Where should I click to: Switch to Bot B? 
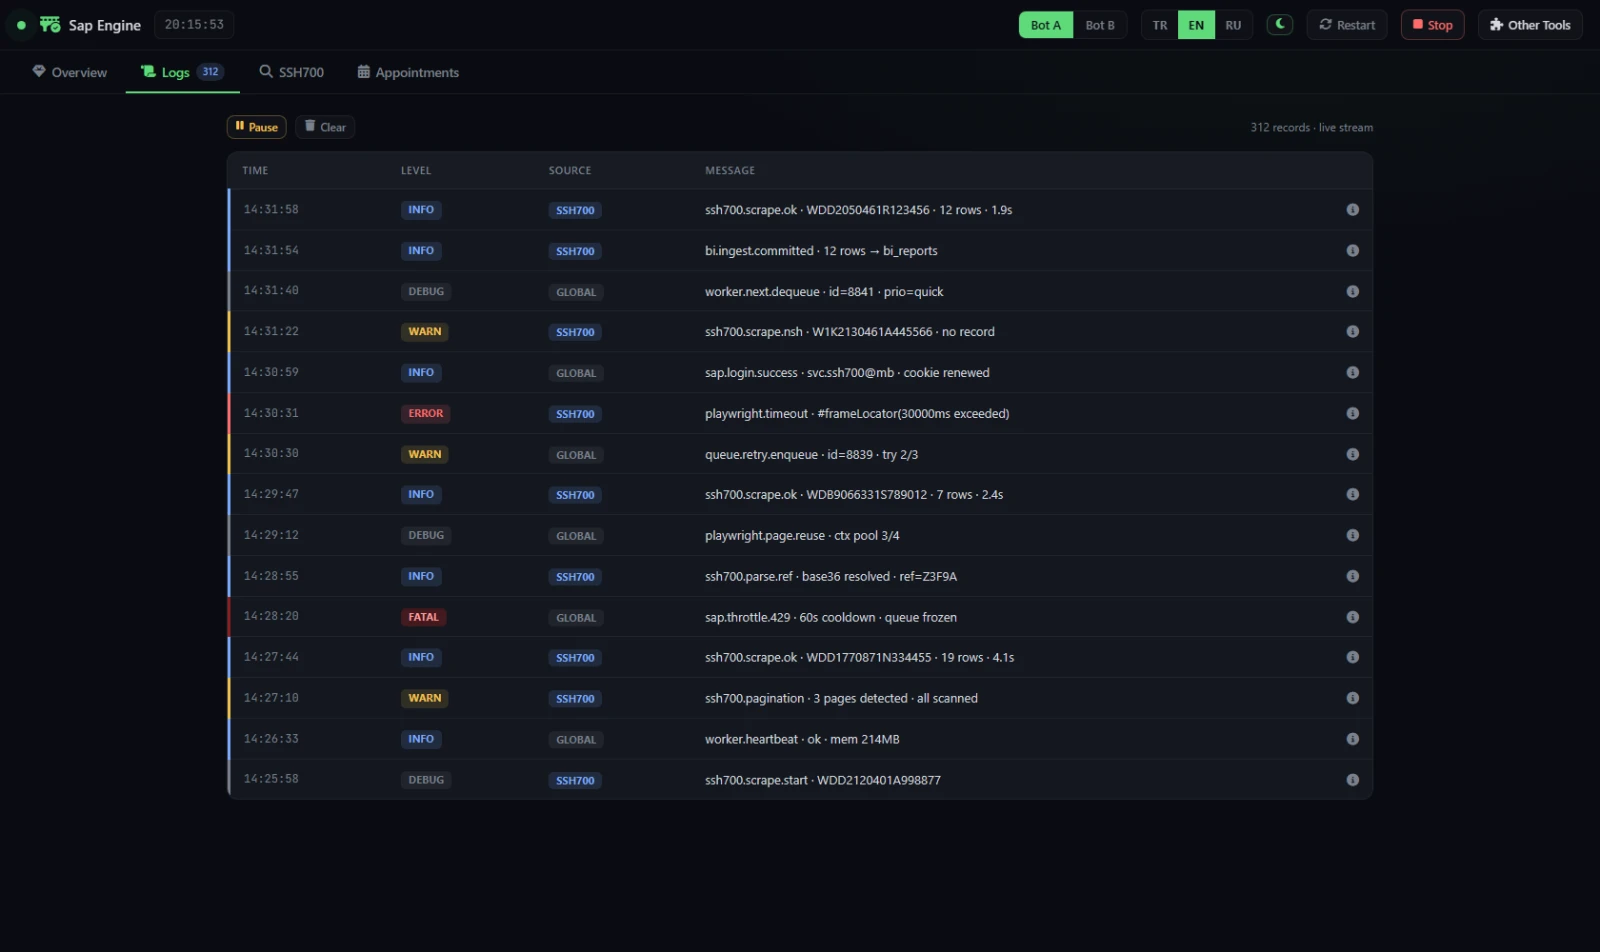[x=1100, y=25]
